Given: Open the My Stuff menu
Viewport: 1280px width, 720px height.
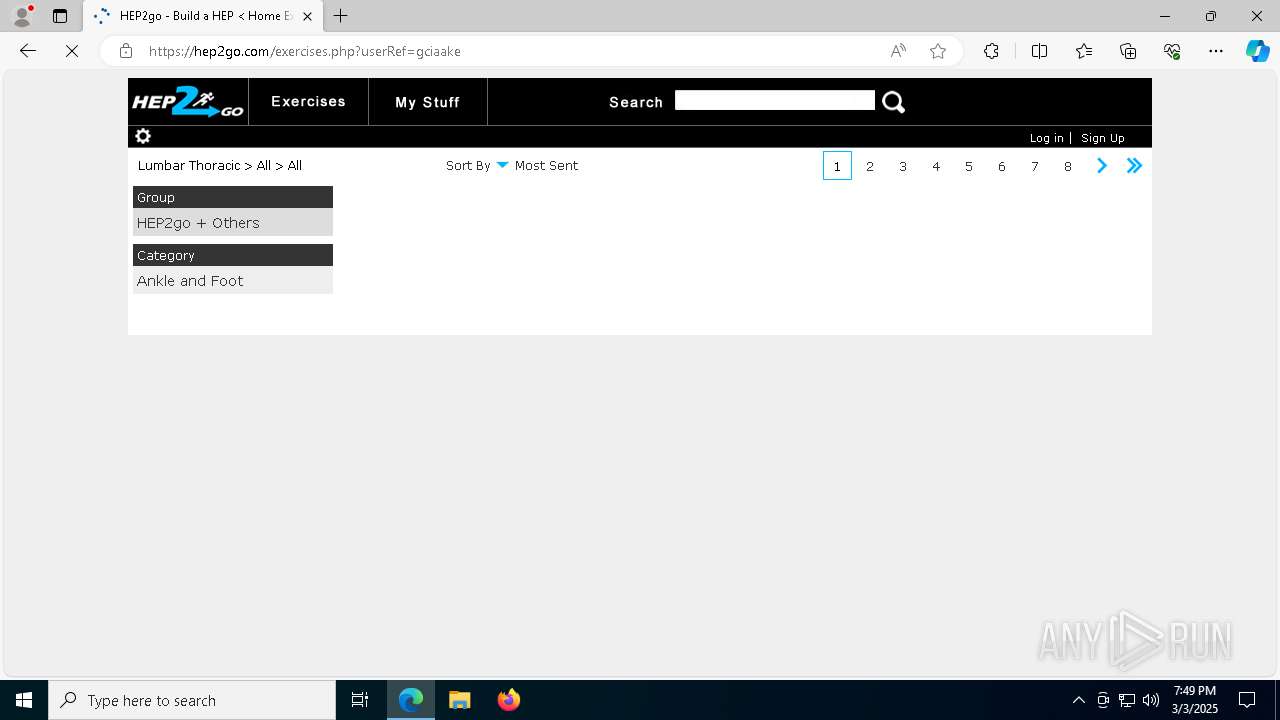Looking at the screenshot, I should (x=427, y=102).
